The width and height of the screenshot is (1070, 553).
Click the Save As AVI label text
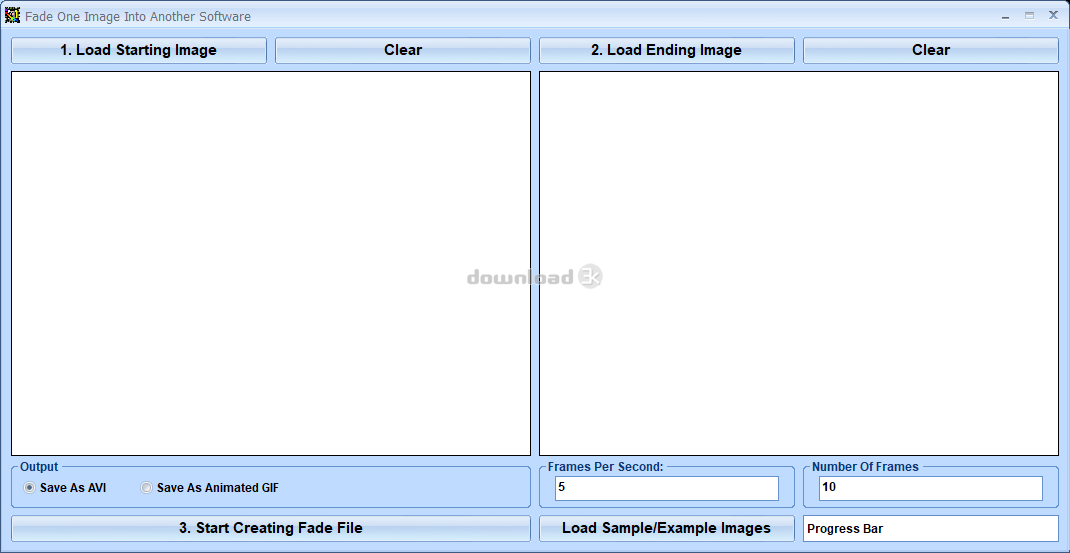click(73, 488)
